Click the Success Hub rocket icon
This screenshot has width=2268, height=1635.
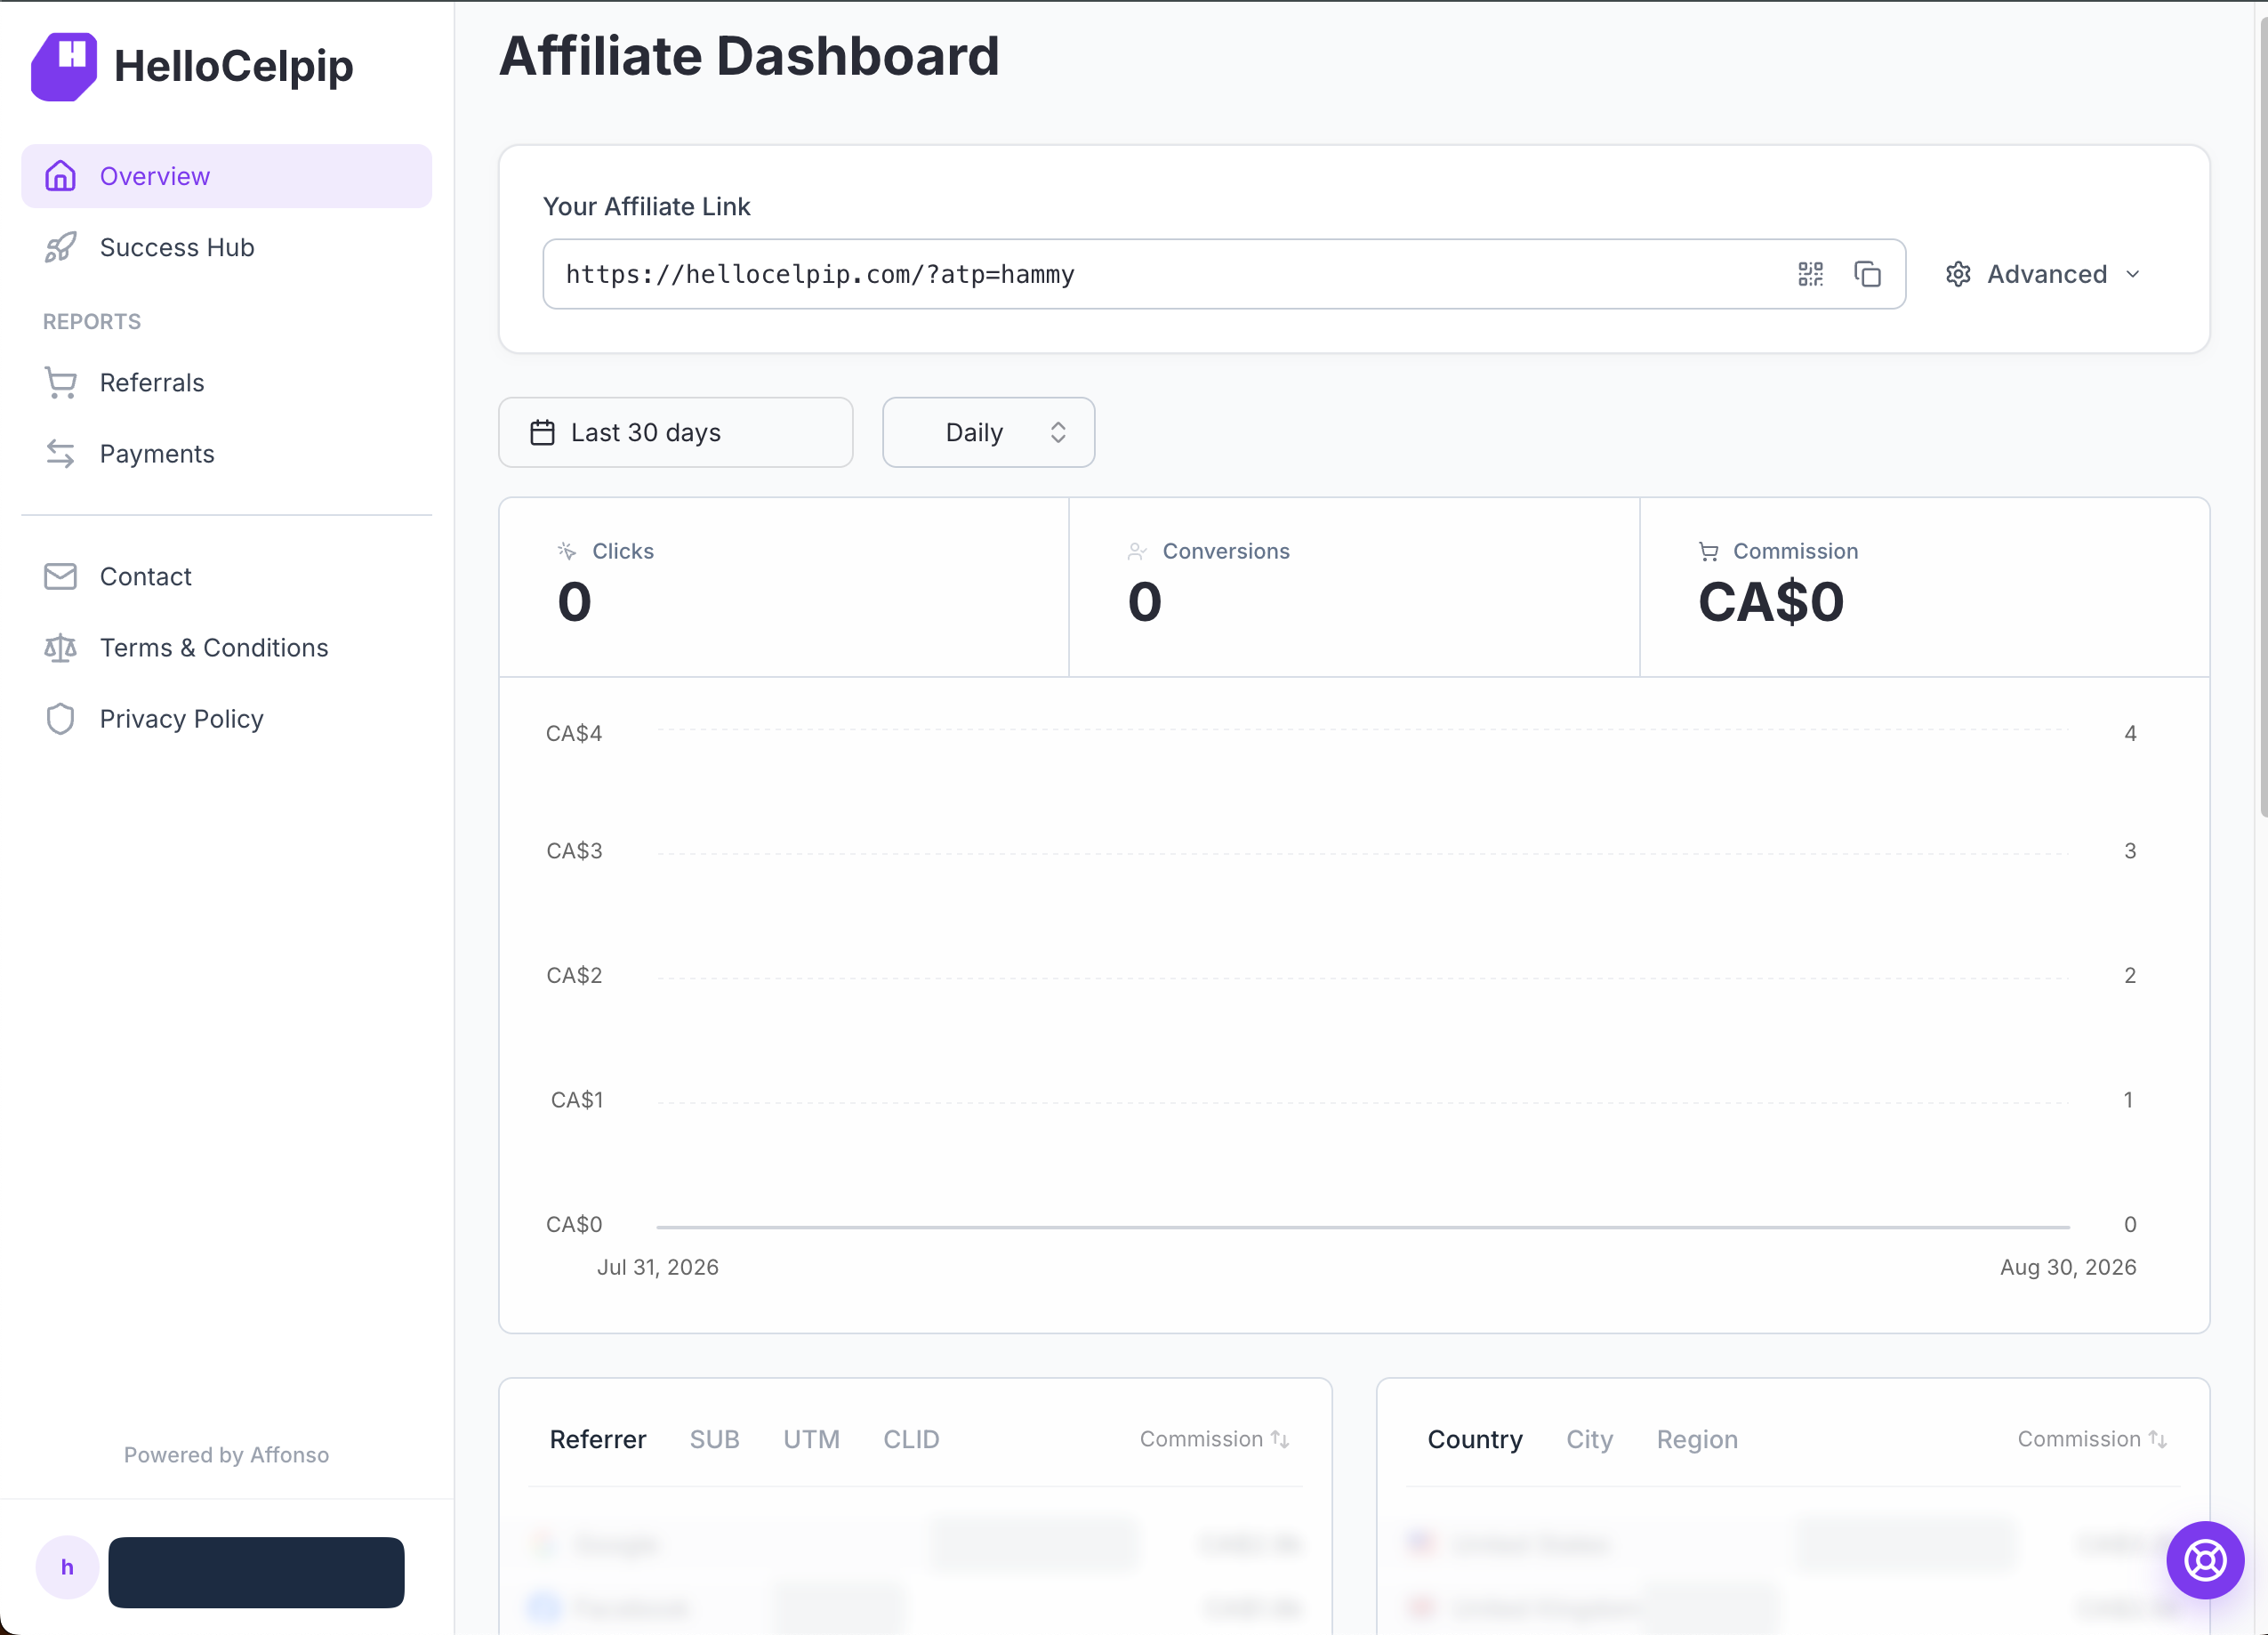60,247
